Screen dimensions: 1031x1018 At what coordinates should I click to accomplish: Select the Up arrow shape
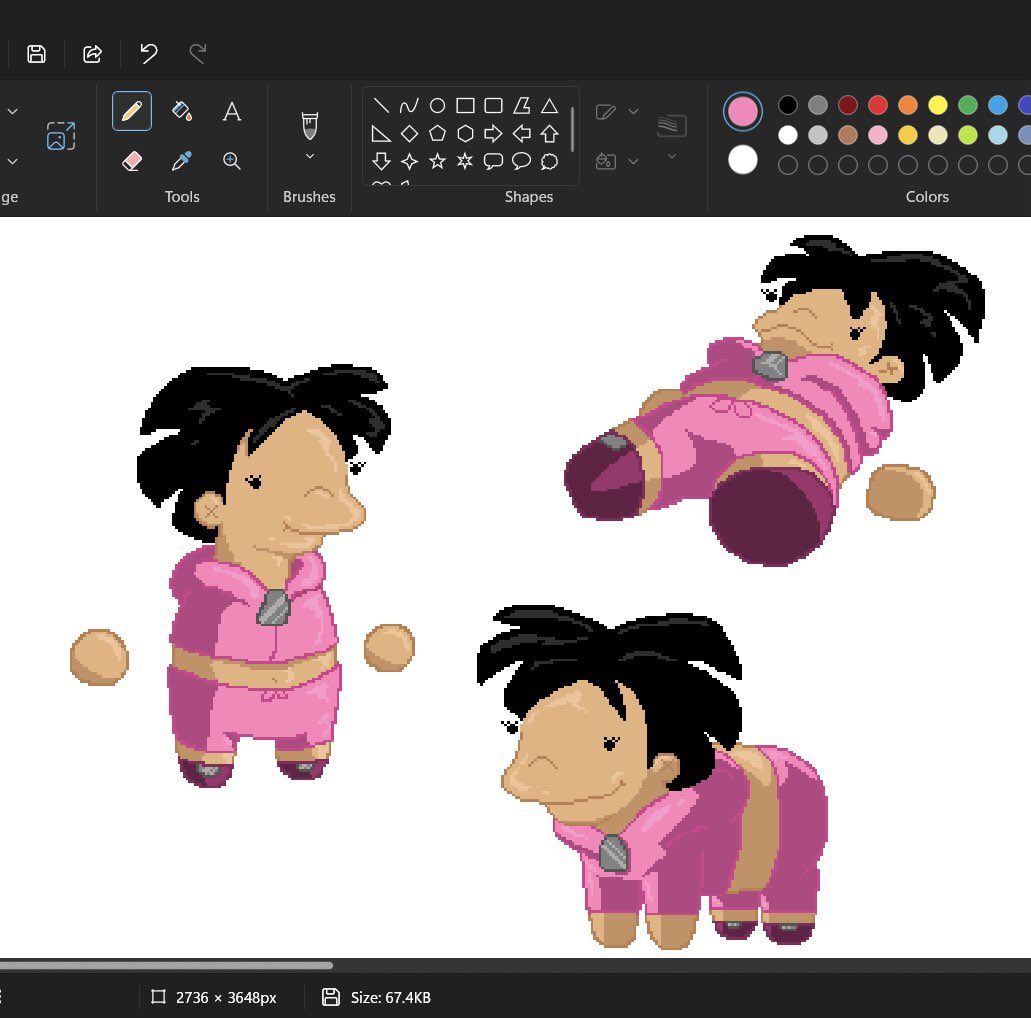click(550, 133)
